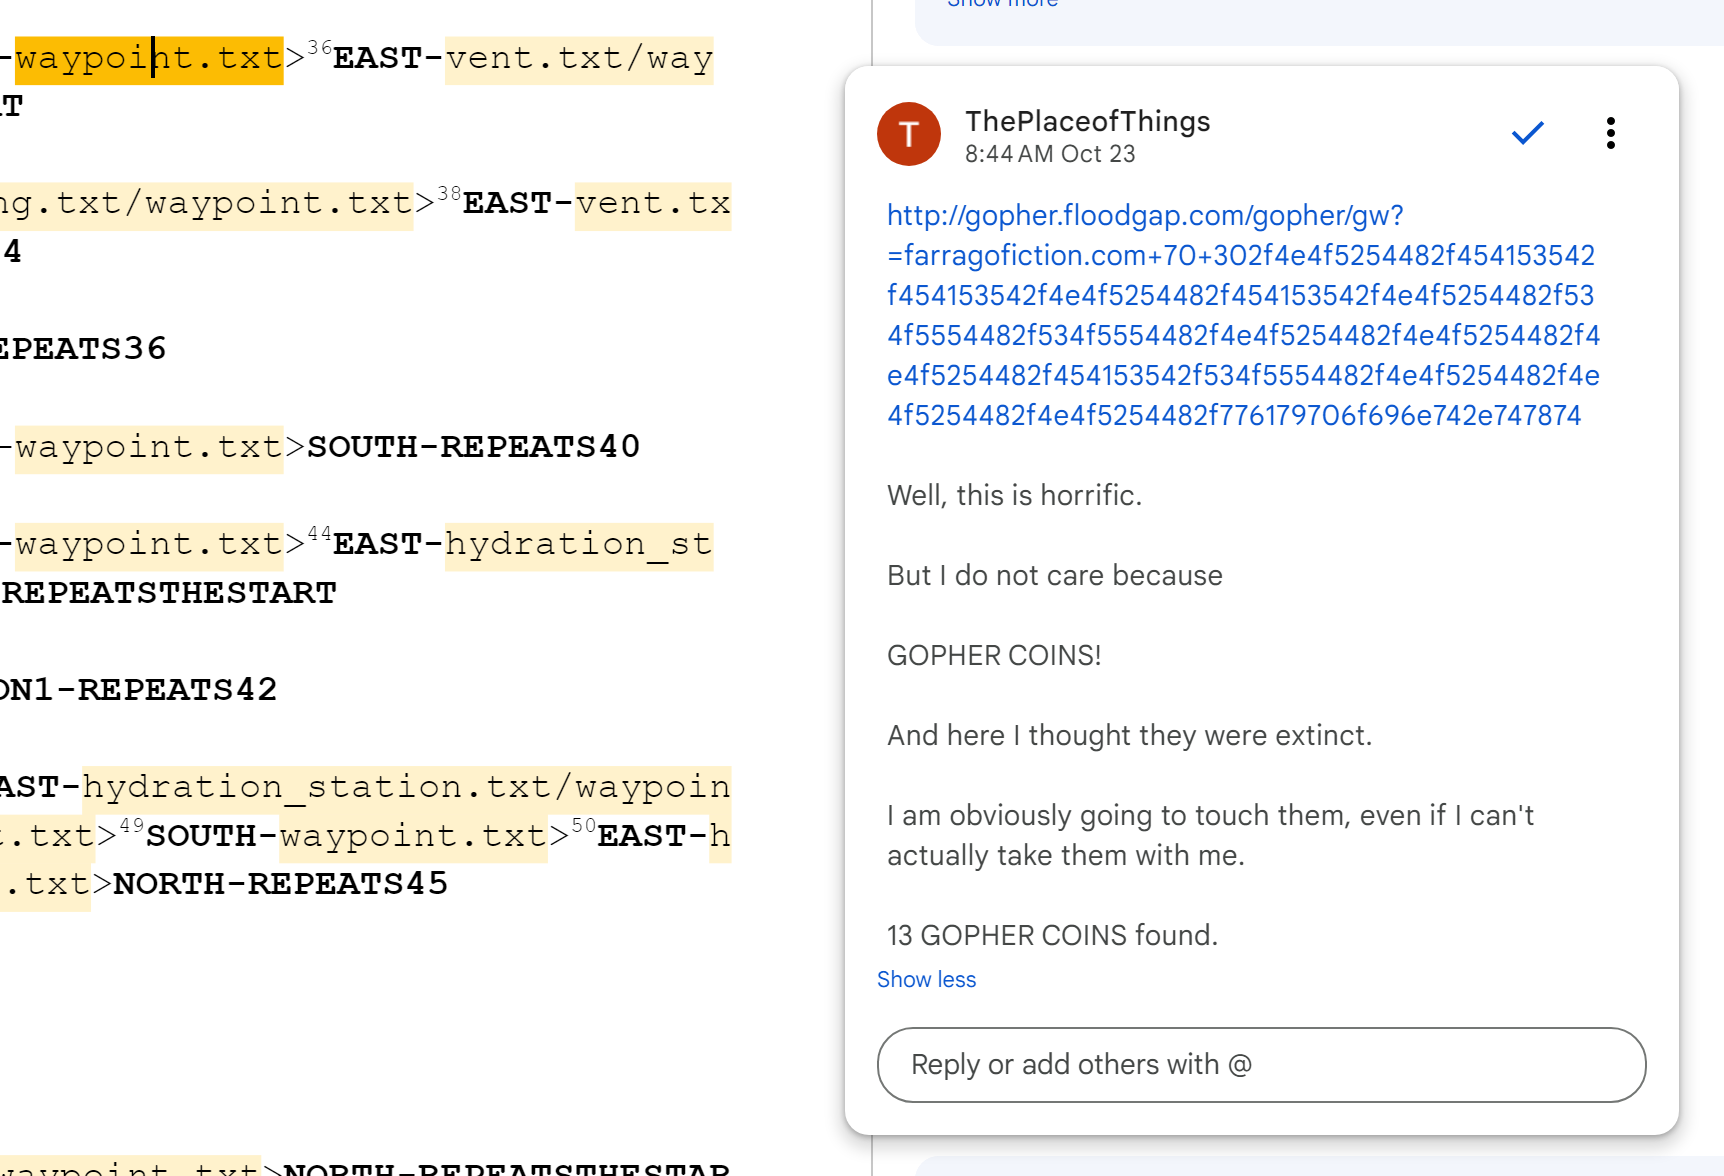Place cursor in NORTH-REPEATS45 text

[280, 884]
